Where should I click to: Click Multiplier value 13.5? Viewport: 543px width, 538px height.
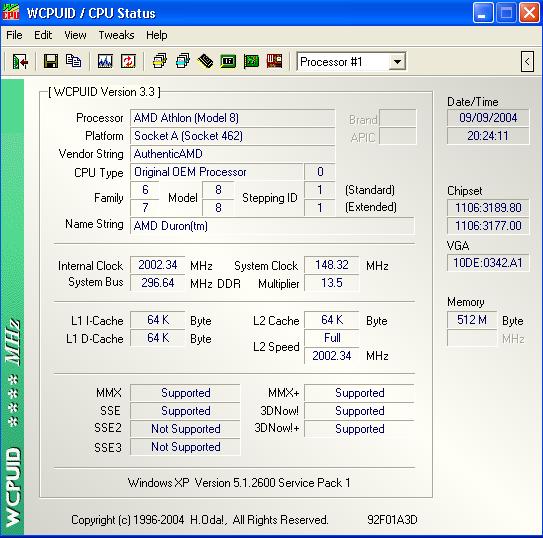click(x=332, y=283)
